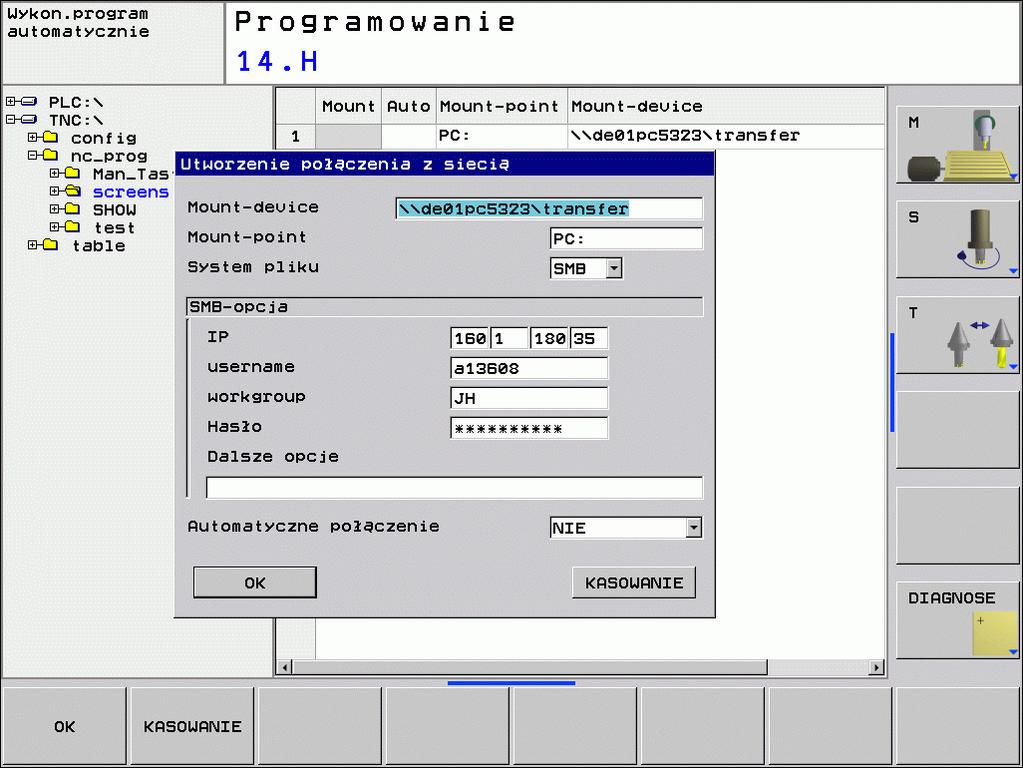
Task: Click the Hasło password field
Action: [529, 428]
